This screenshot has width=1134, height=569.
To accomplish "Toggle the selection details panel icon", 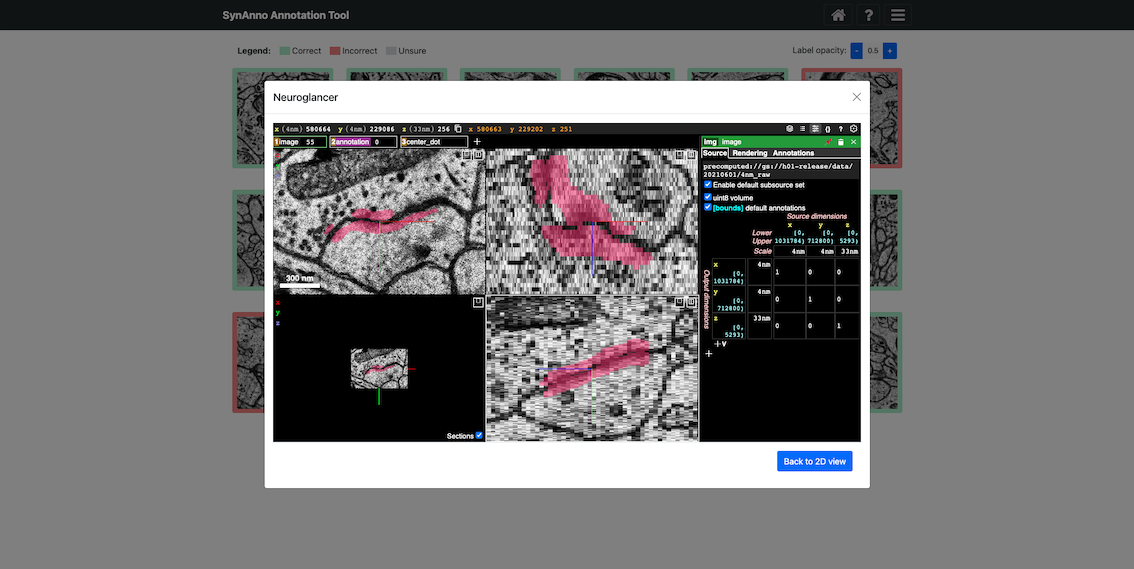I will click(x=815, y=129).
